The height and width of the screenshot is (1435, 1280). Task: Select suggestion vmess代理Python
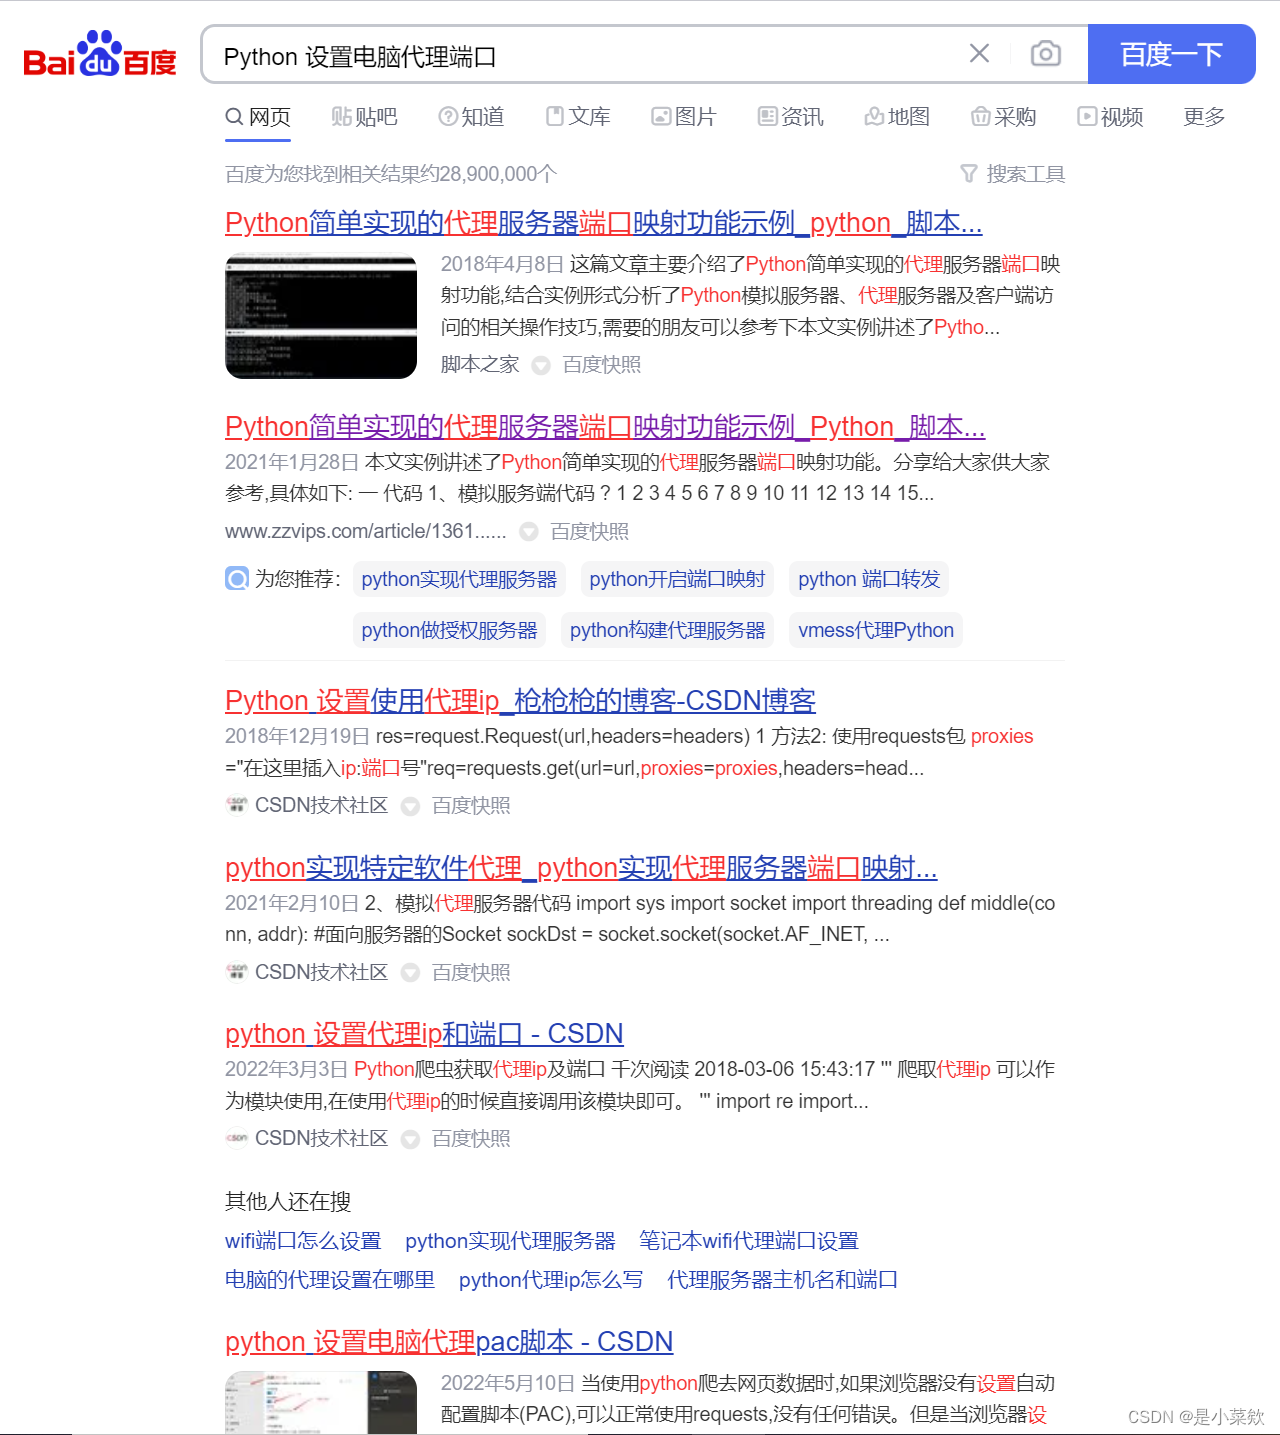pos(876,630)
